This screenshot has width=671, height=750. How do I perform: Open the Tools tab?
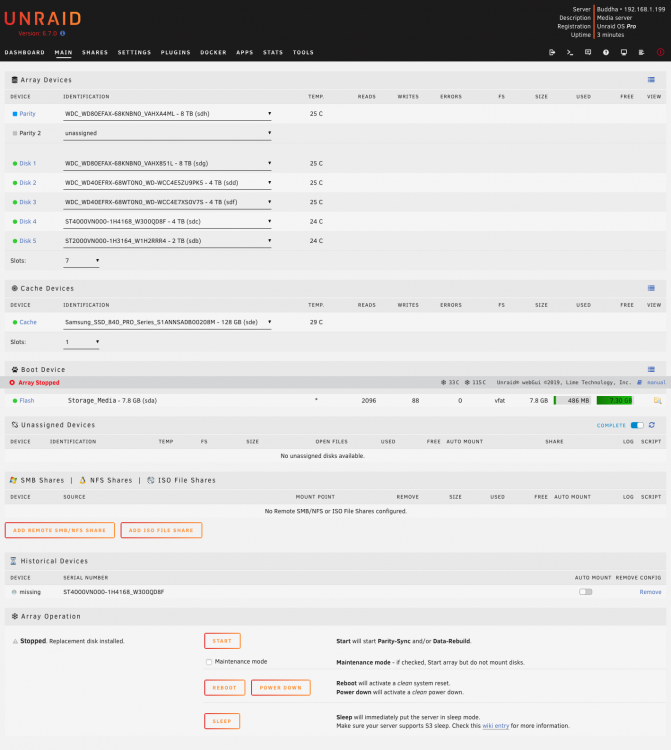coord(303,53)
